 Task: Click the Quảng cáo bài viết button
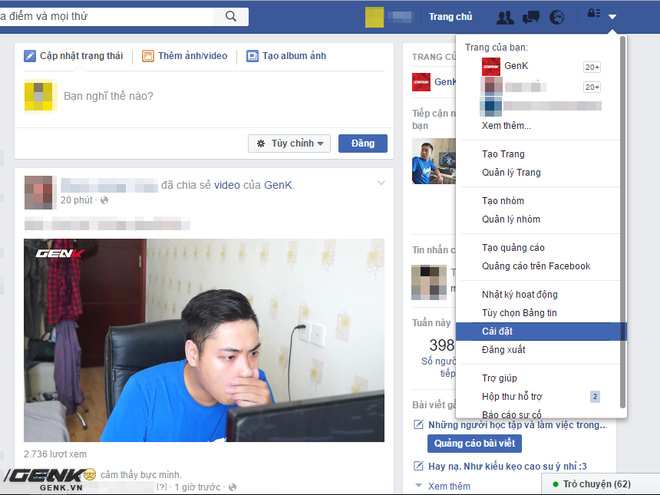[x=474, y=443]
